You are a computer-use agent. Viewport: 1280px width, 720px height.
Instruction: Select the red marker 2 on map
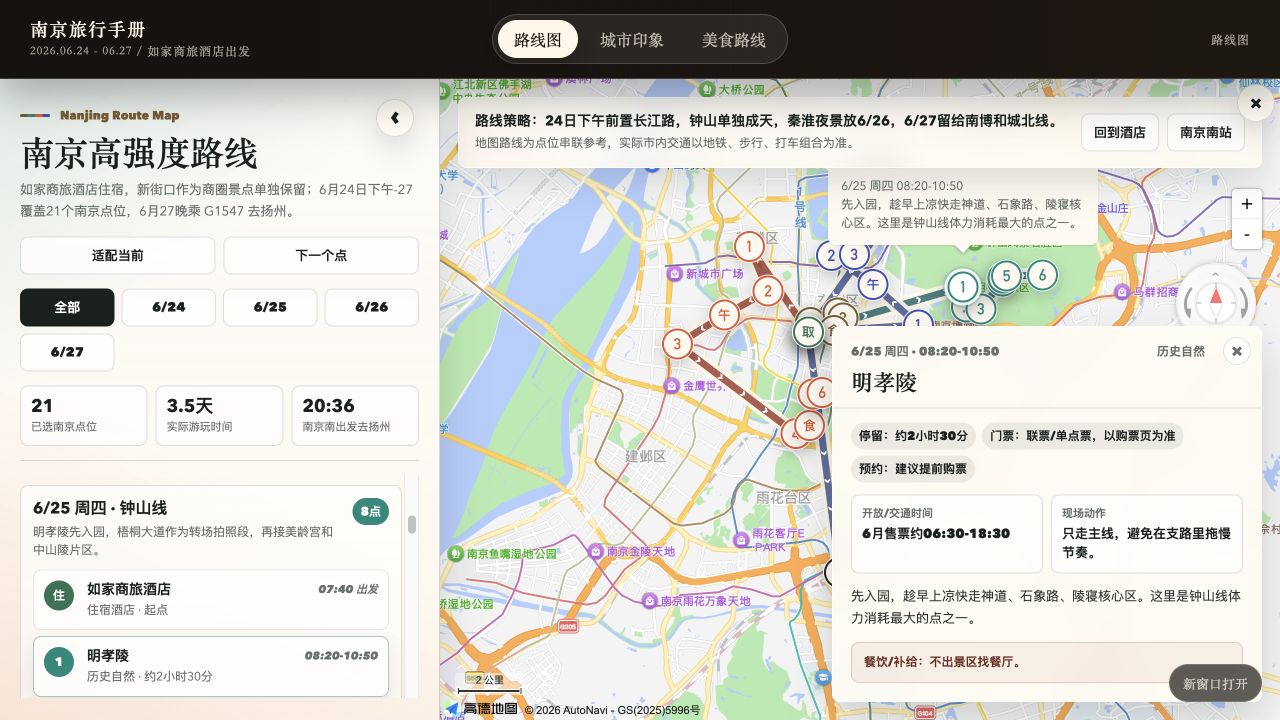click(x=767, y=292)
